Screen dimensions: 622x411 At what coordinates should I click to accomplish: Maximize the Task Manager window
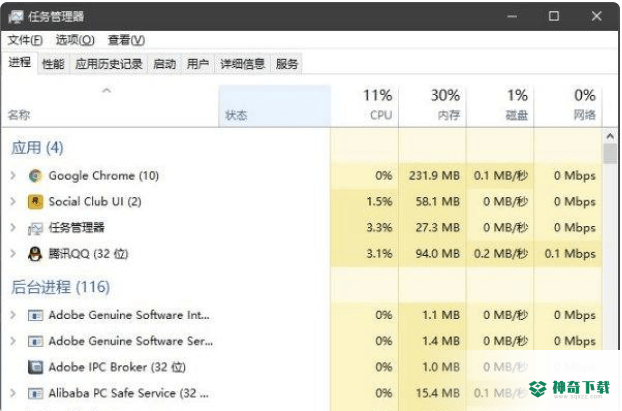(x=554, y=16)
